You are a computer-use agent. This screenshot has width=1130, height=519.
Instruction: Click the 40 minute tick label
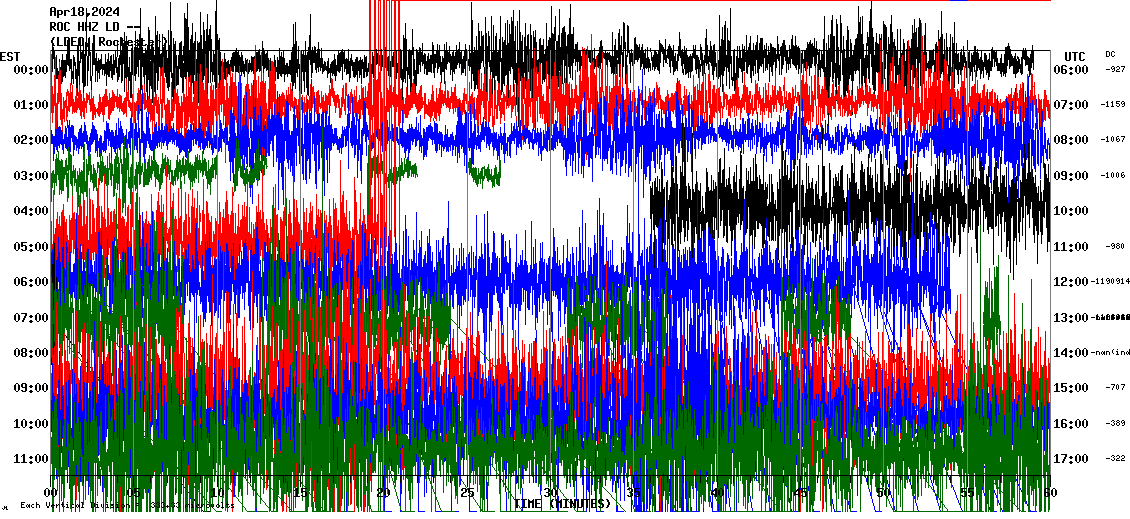click(717, 493)
